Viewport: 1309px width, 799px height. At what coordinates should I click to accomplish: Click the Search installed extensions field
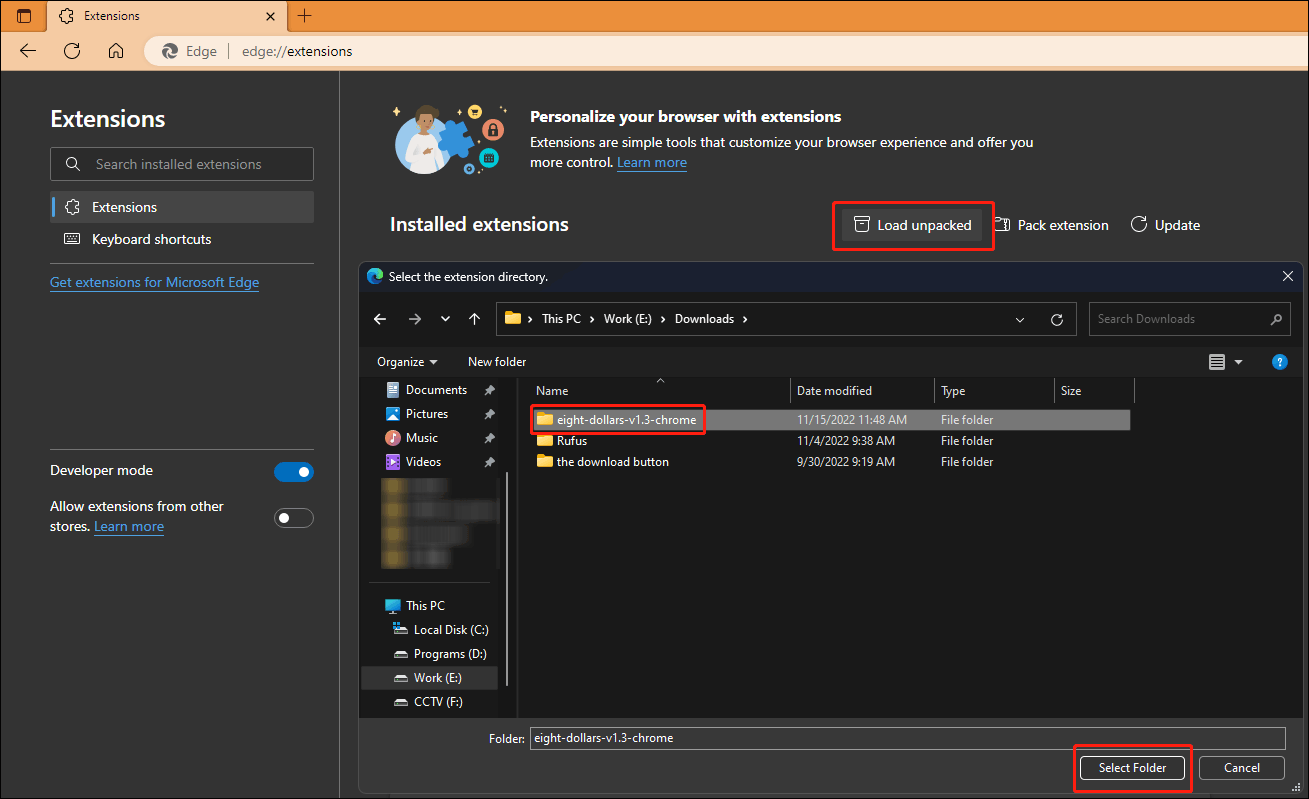point(182,164)
